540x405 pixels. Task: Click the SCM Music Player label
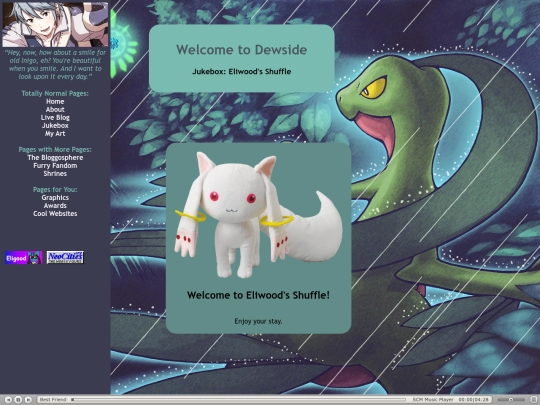click(433, 399)
